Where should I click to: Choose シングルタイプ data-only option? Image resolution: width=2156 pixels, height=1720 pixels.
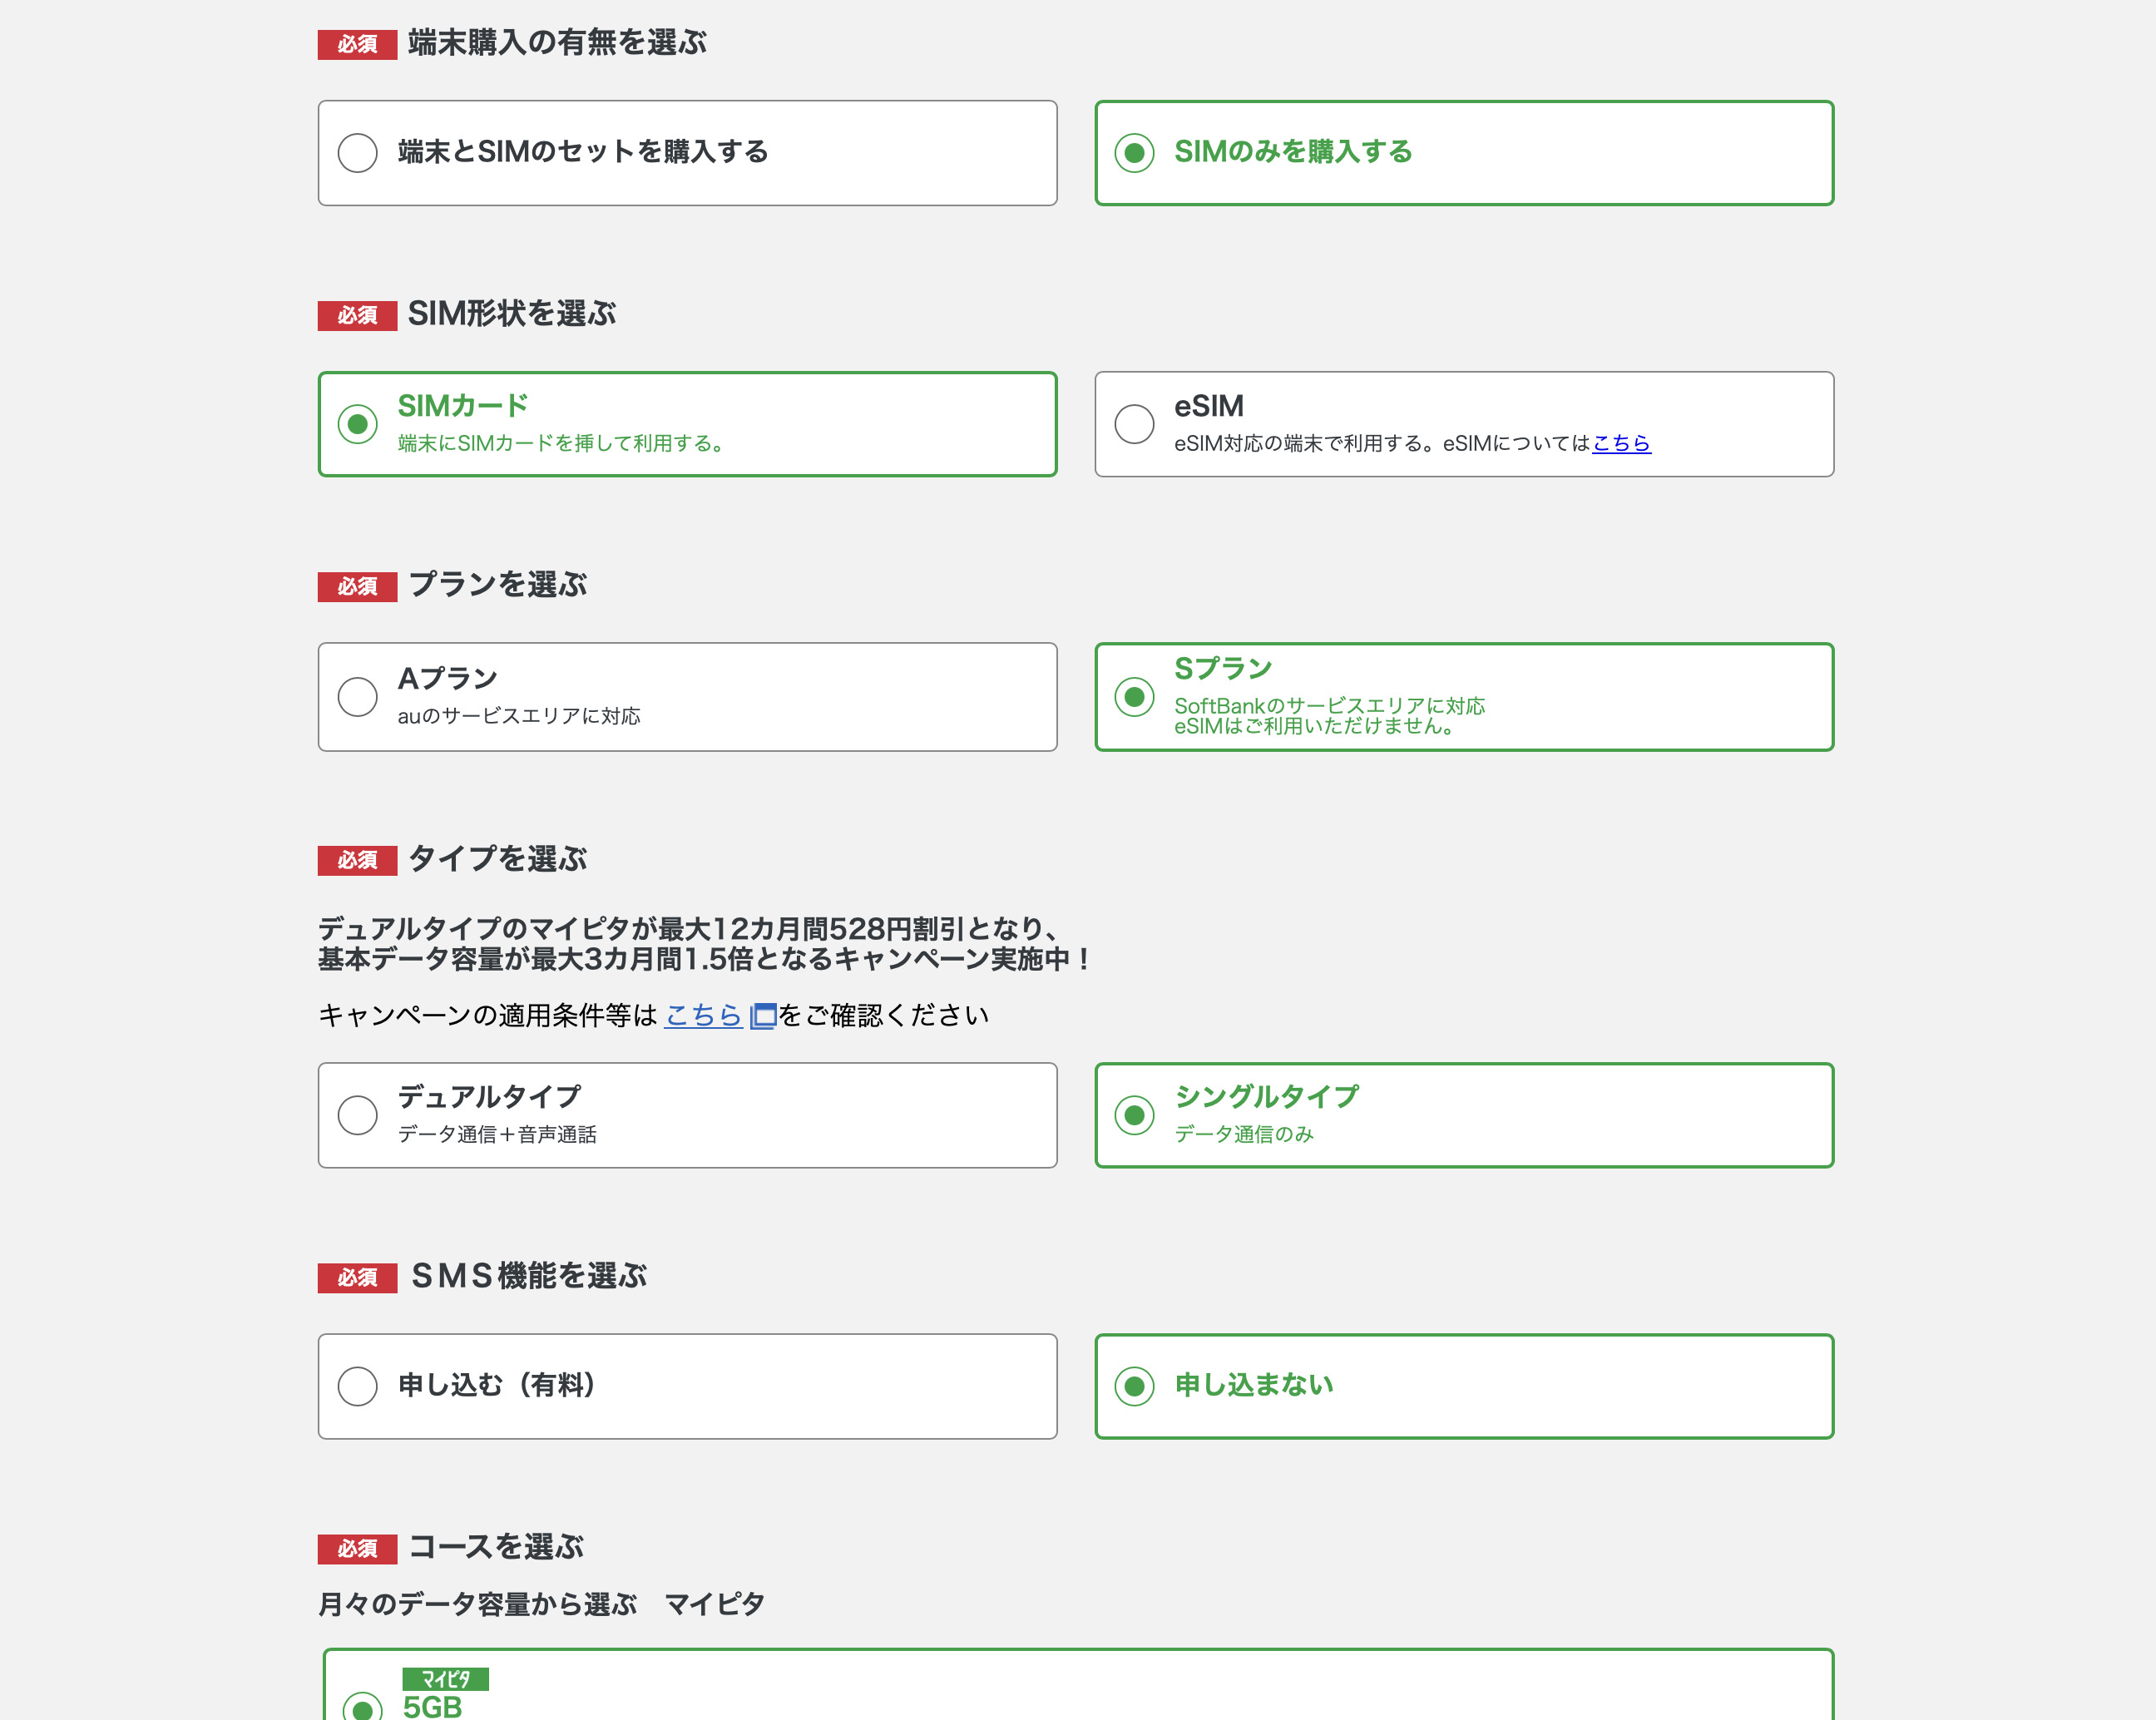pos(1134,1115)
